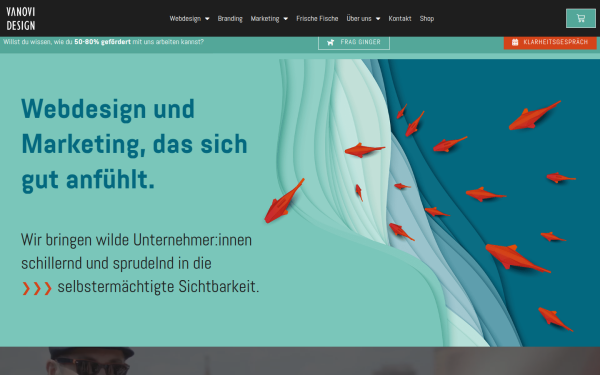Click the photo of person wearing sunglasses
The height and width of the screenshot is (375, 600).
point(91,361)
